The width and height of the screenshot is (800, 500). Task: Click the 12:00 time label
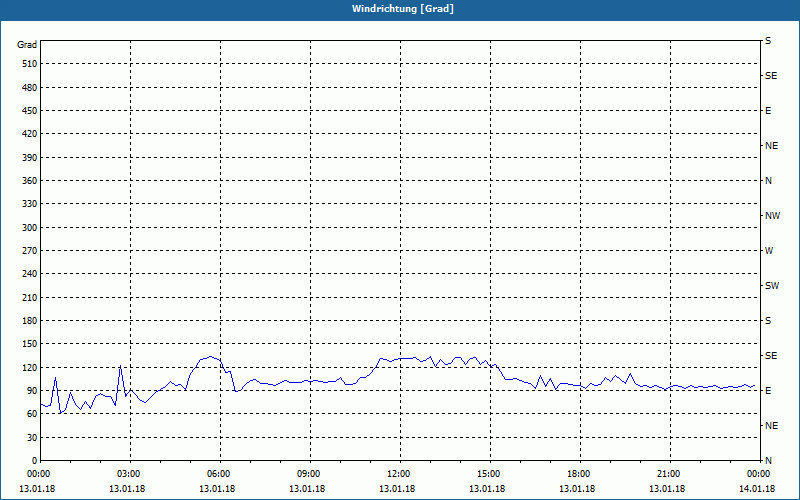400,474
